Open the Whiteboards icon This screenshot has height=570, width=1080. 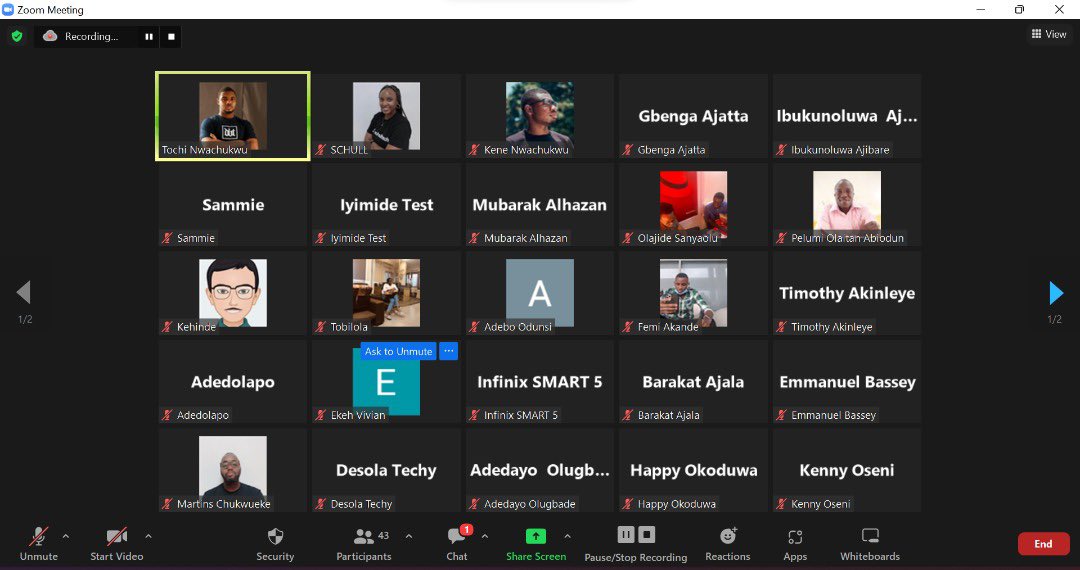coord(870,536)
